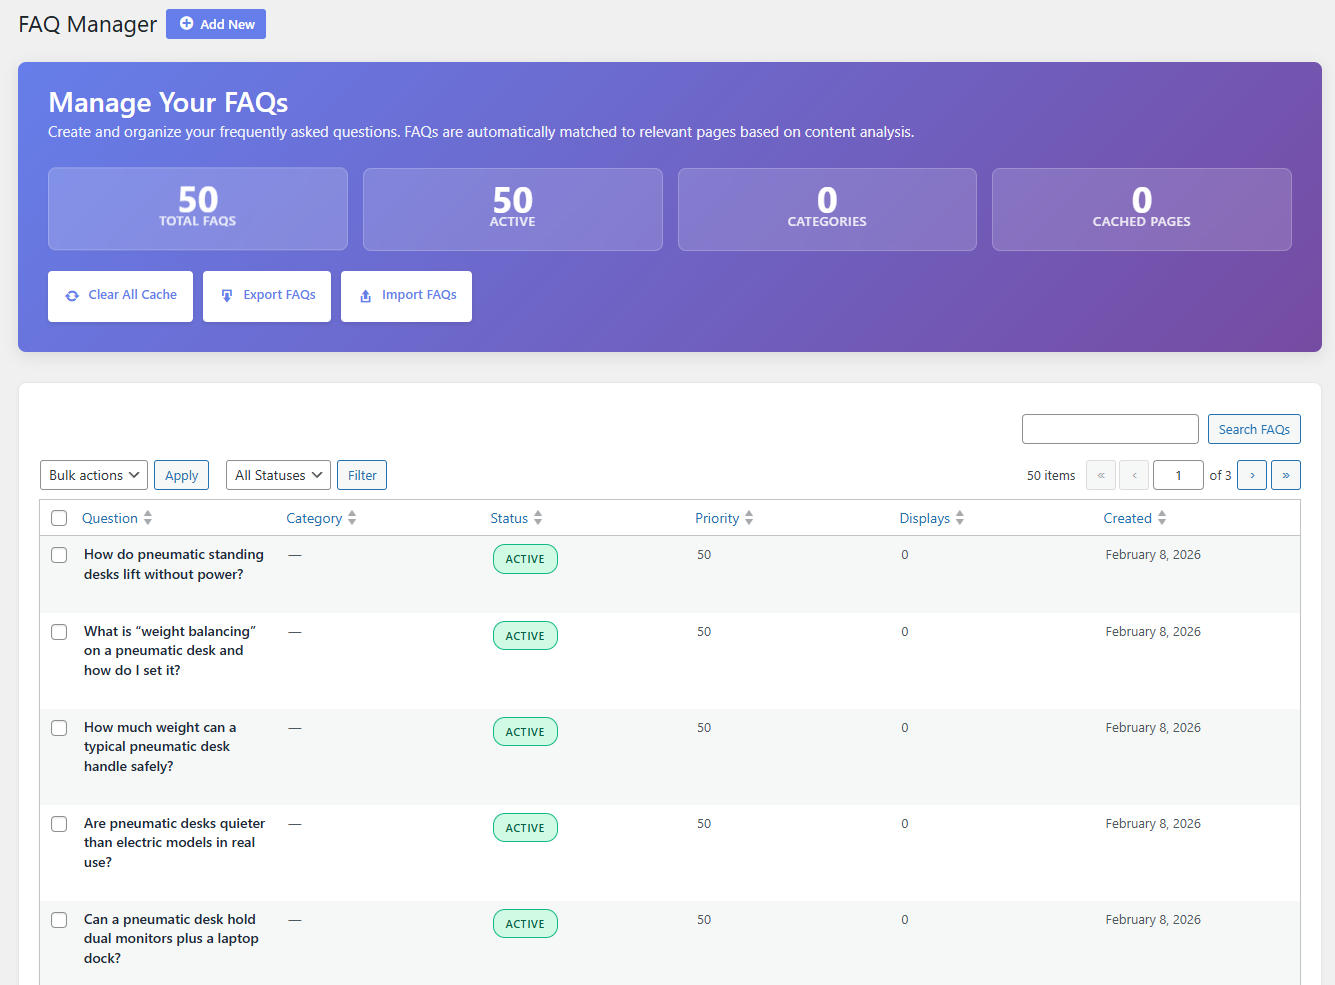Click the current page number field
1335x985 pixels.
point(1177,475)
